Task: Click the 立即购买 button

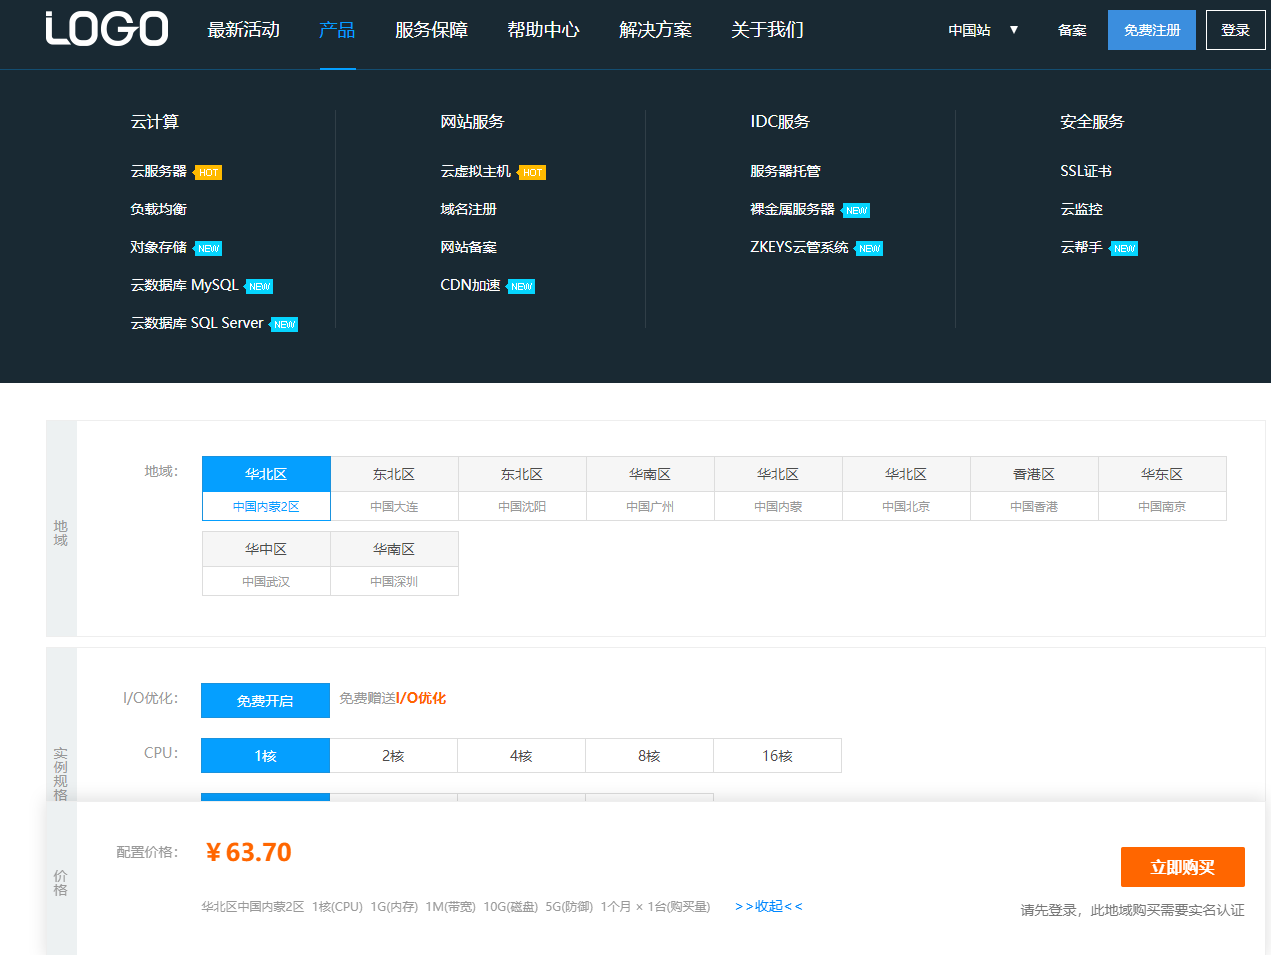Action: coord(1182,867)
